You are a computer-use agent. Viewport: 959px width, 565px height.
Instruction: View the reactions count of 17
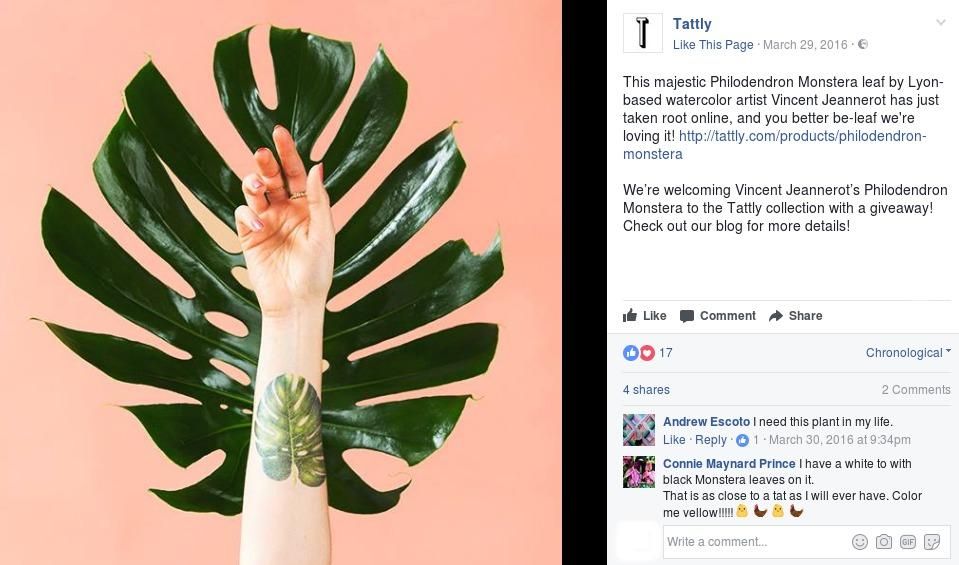click(x=665, y=353)
